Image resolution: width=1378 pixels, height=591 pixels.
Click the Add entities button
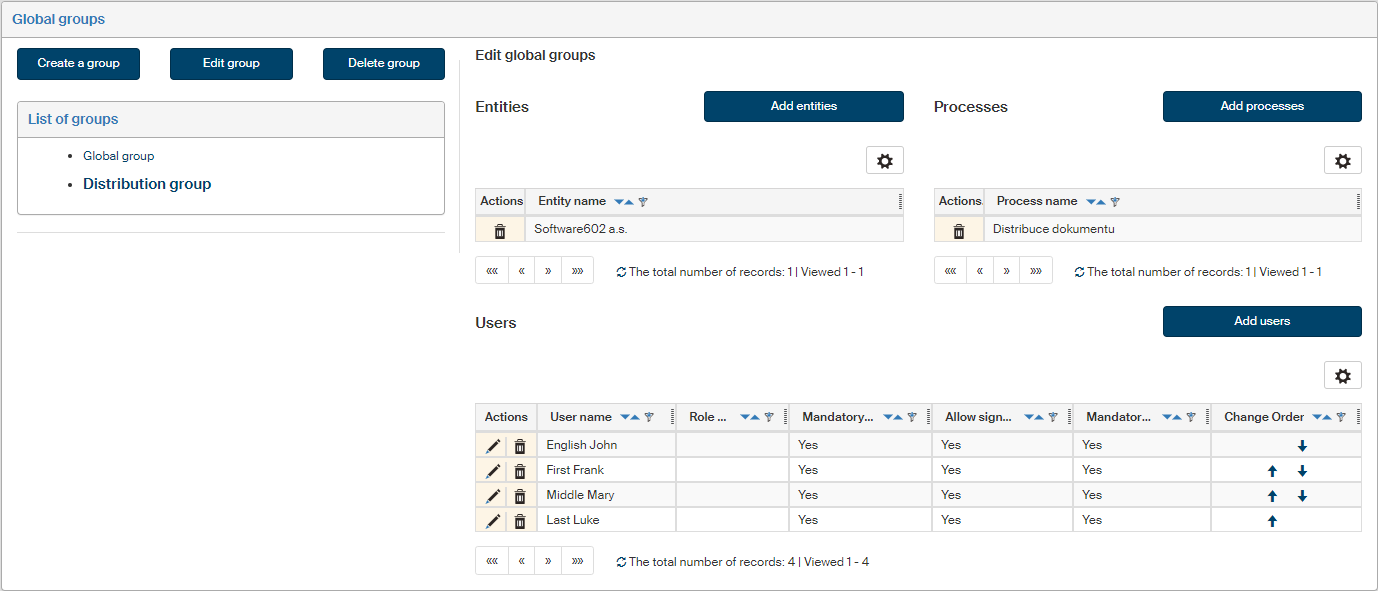(803, 106)
